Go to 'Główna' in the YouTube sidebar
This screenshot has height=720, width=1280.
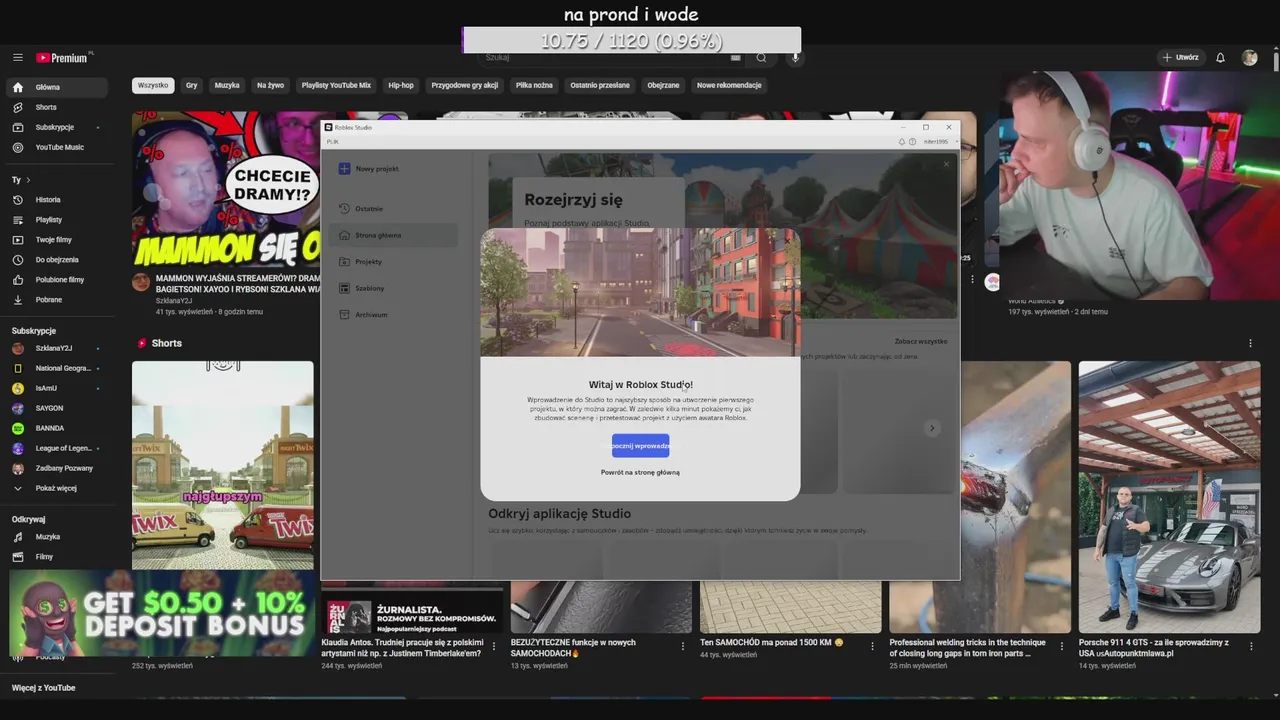[59, 87]
